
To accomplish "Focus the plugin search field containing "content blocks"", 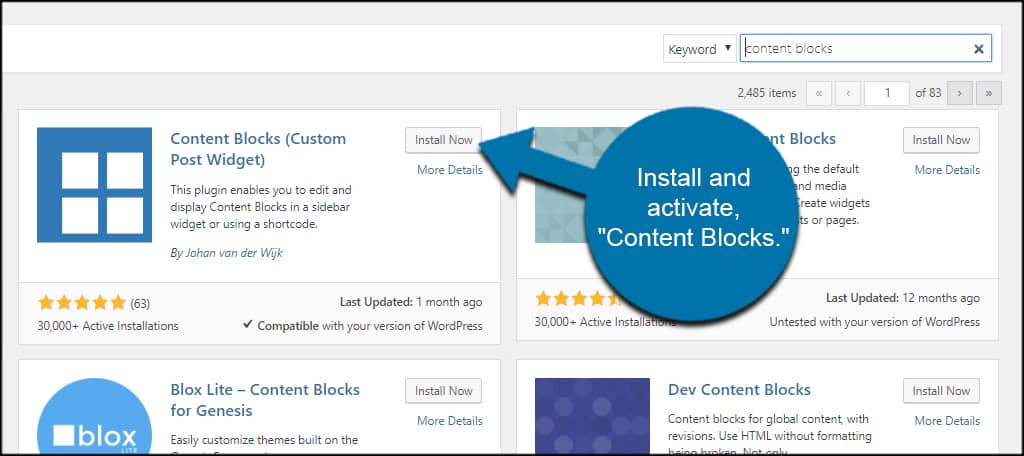I will [865, 49].
